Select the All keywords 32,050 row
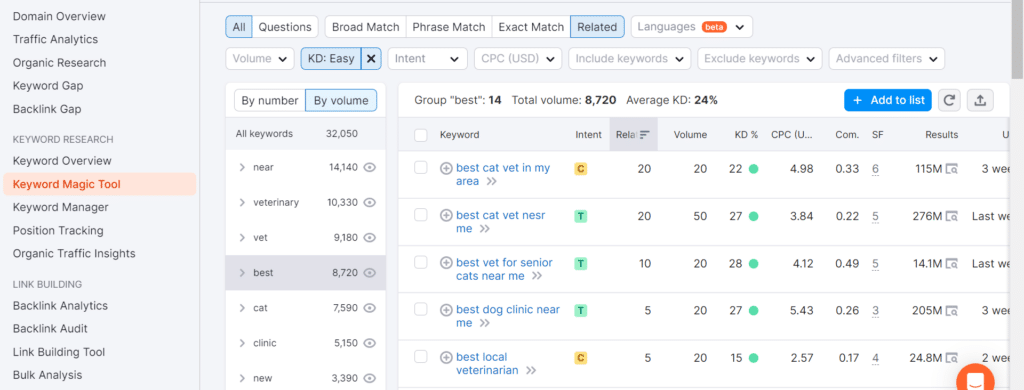Screen dimensions: 1024x390 (305, 134)
